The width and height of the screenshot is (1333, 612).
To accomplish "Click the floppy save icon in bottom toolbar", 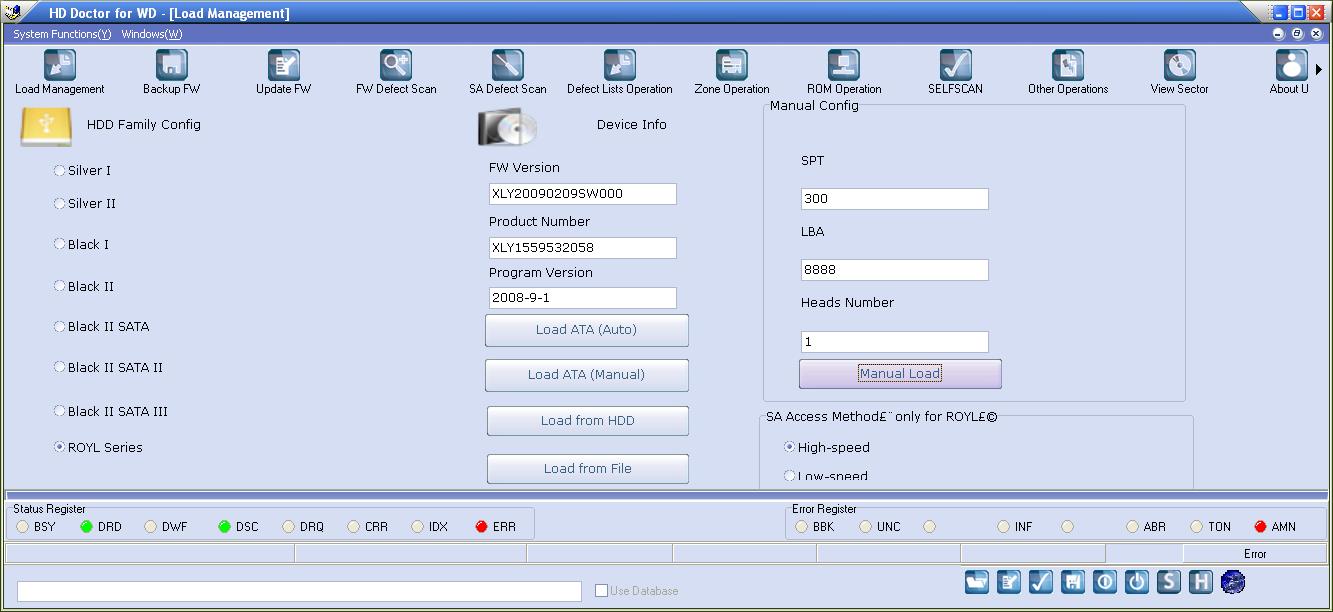I will click(x=1073, y=582).
